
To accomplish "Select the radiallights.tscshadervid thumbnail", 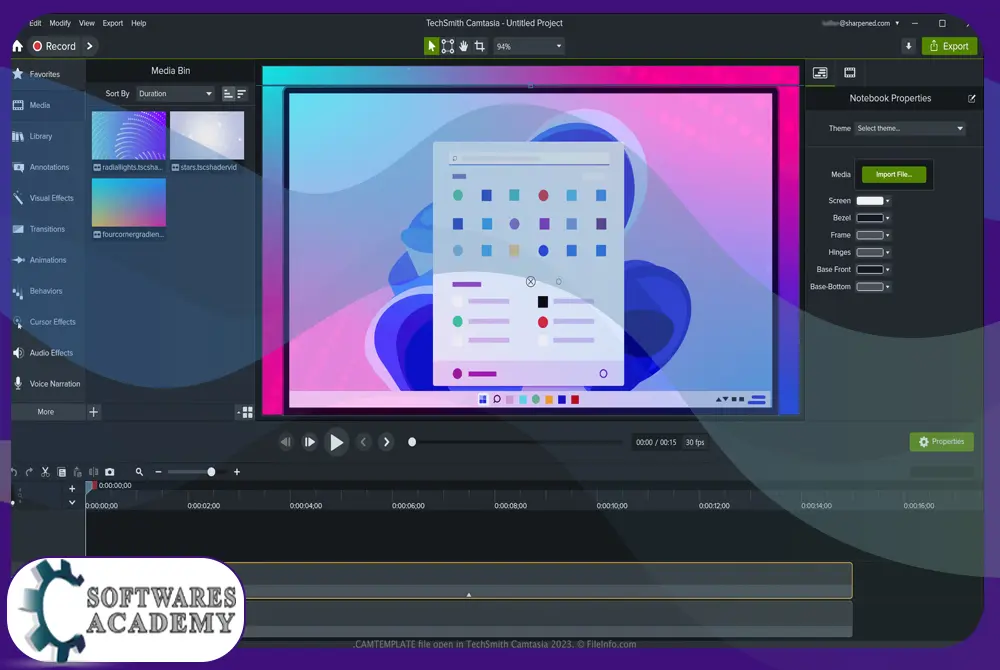I will [x=129, y=135].
